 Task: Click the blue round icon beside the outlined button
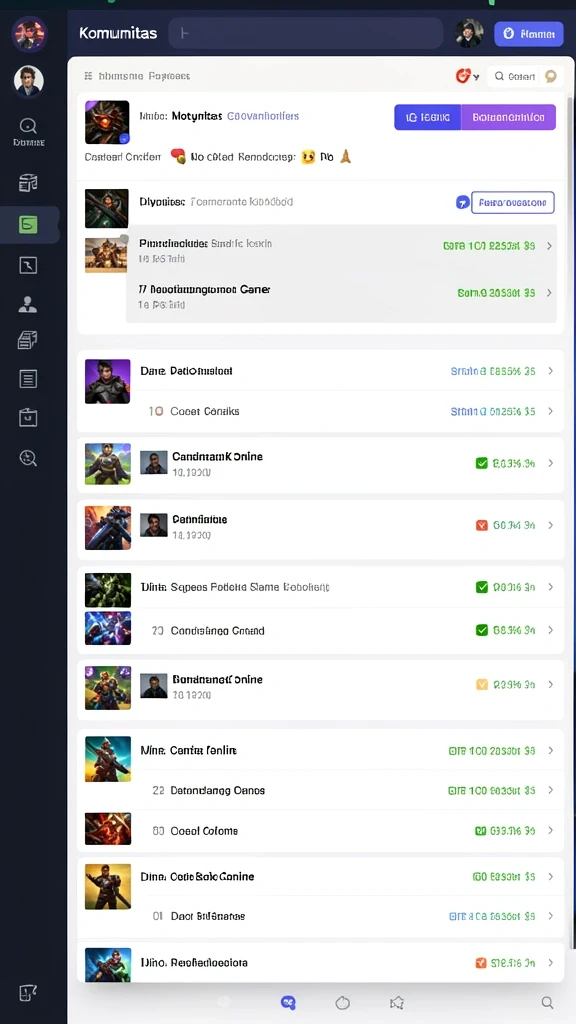click(462, 202)
